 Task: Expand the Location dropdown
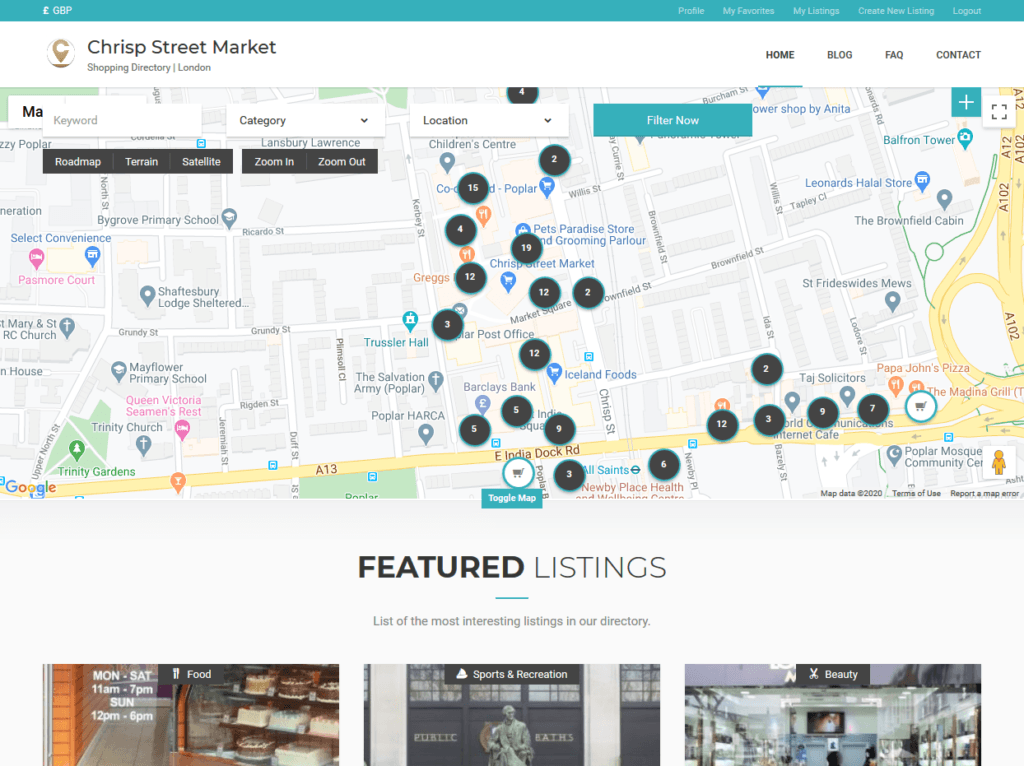[x=488, y=120]
